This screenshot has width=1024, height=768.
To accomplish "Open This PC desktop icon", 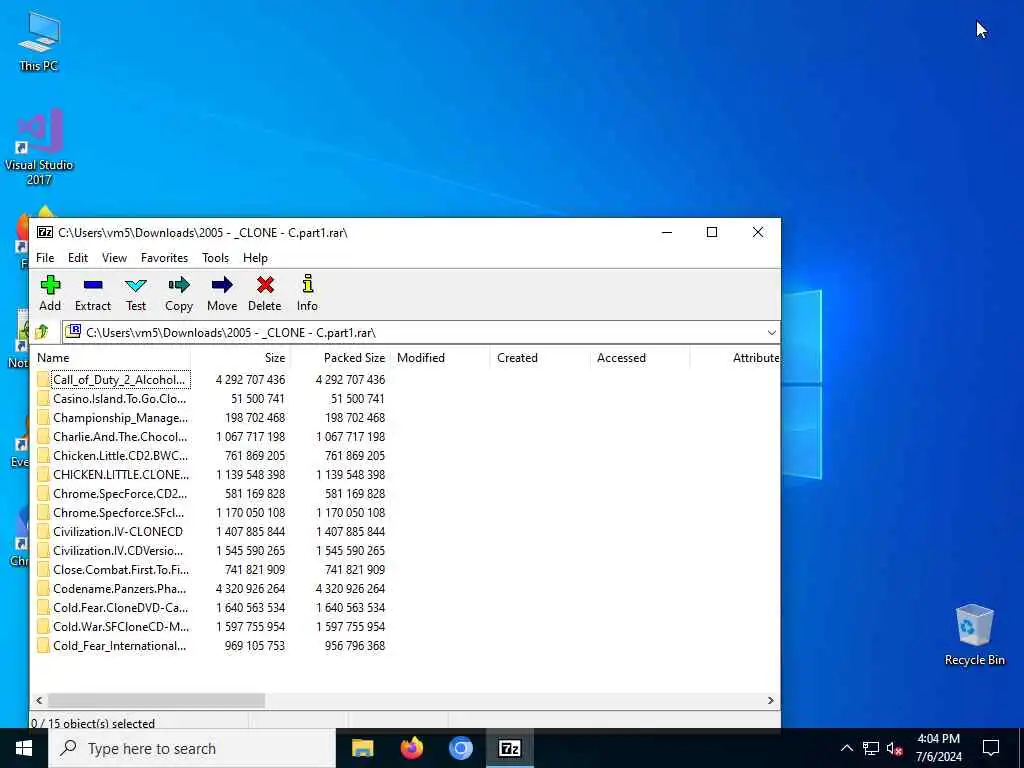I will click(x=39, y=41).
